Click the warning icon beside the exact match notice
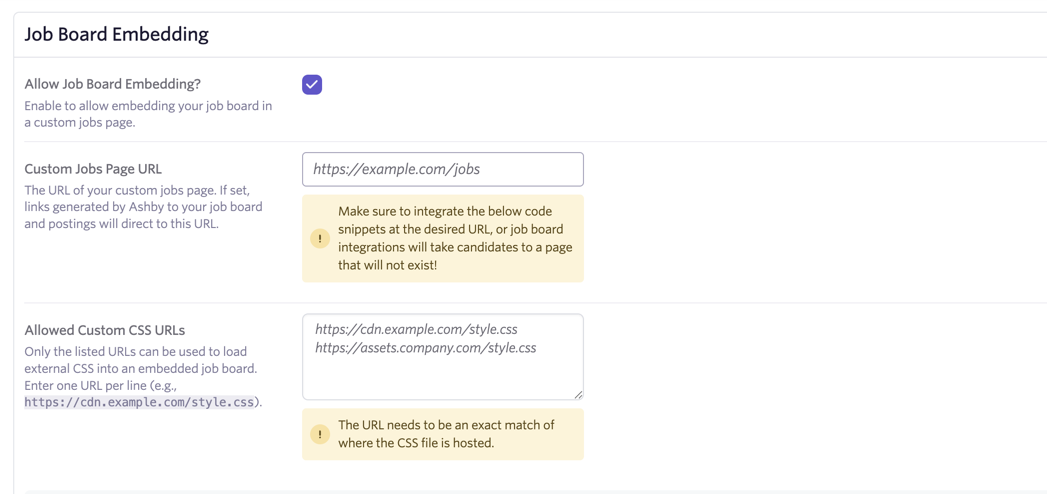1047x494 pixels. [320, 435]
